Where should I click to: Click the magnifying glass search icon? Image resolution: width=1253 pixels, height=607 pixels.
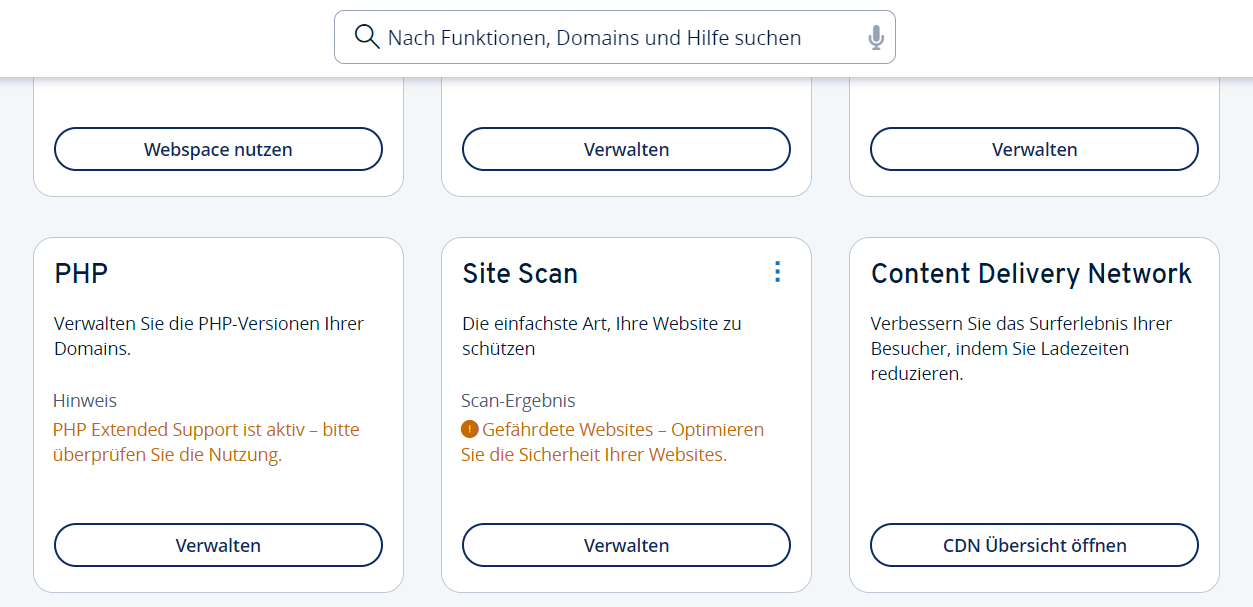pyautogui.click(x=367, y=37)
